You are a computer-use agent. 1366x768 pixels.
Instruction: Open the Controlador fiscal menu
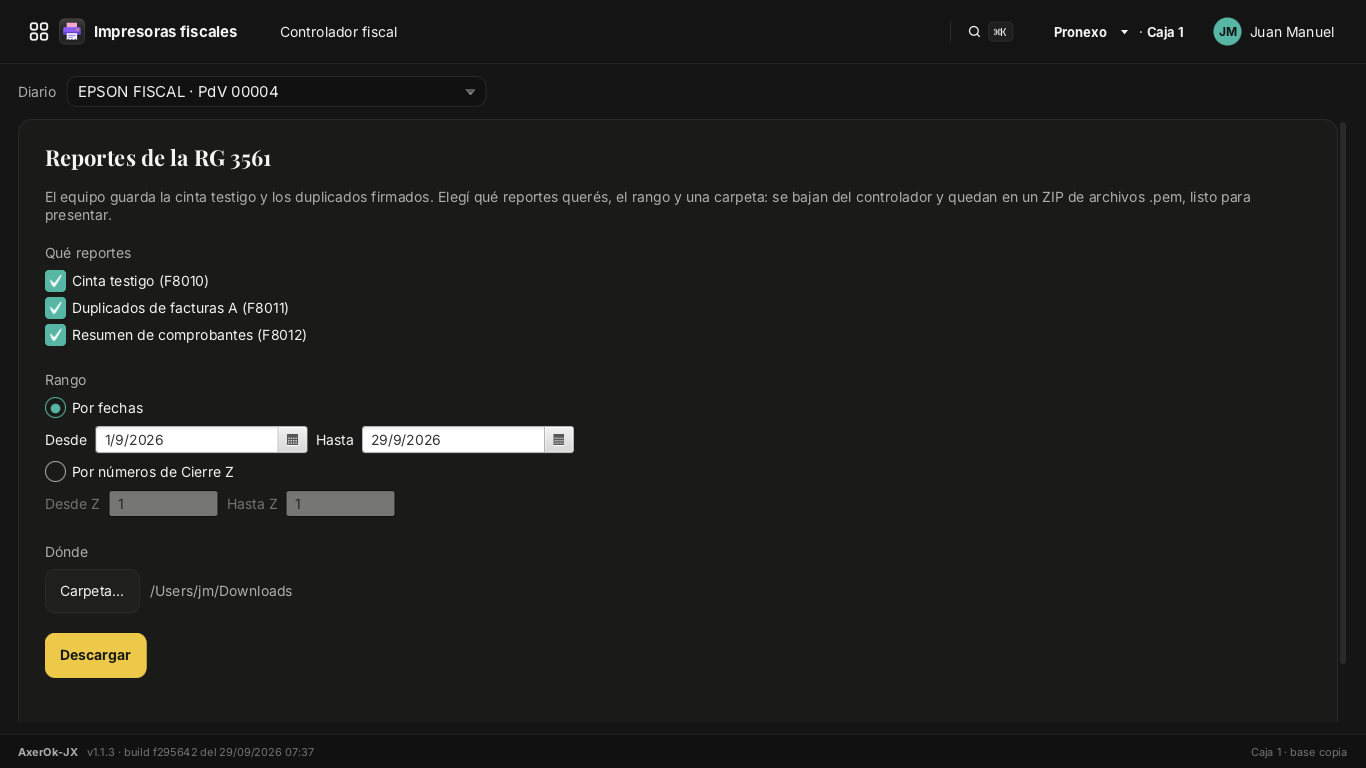(x=338, y=32)
